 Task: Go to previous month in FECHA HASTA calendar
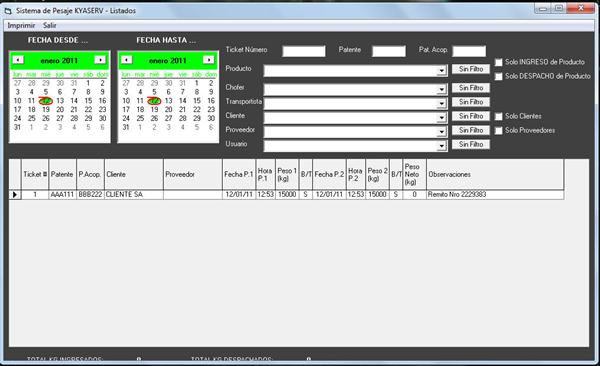tap(126, 60)
